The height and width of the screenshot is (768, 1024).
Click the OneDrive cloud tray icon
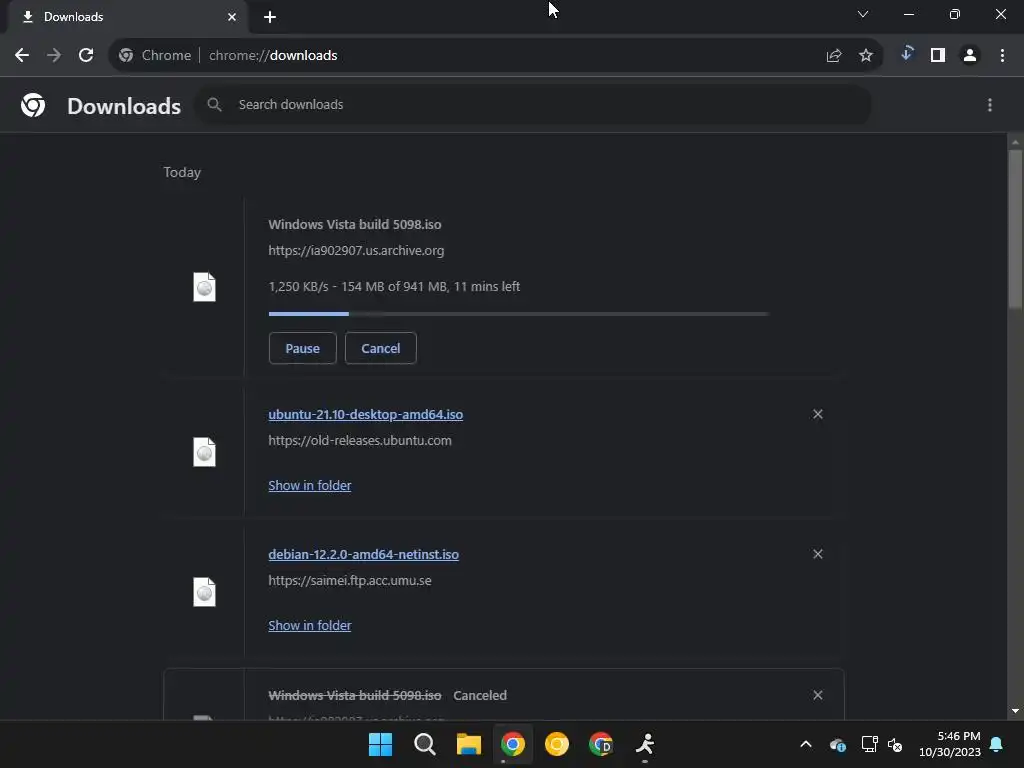(838, 744)
